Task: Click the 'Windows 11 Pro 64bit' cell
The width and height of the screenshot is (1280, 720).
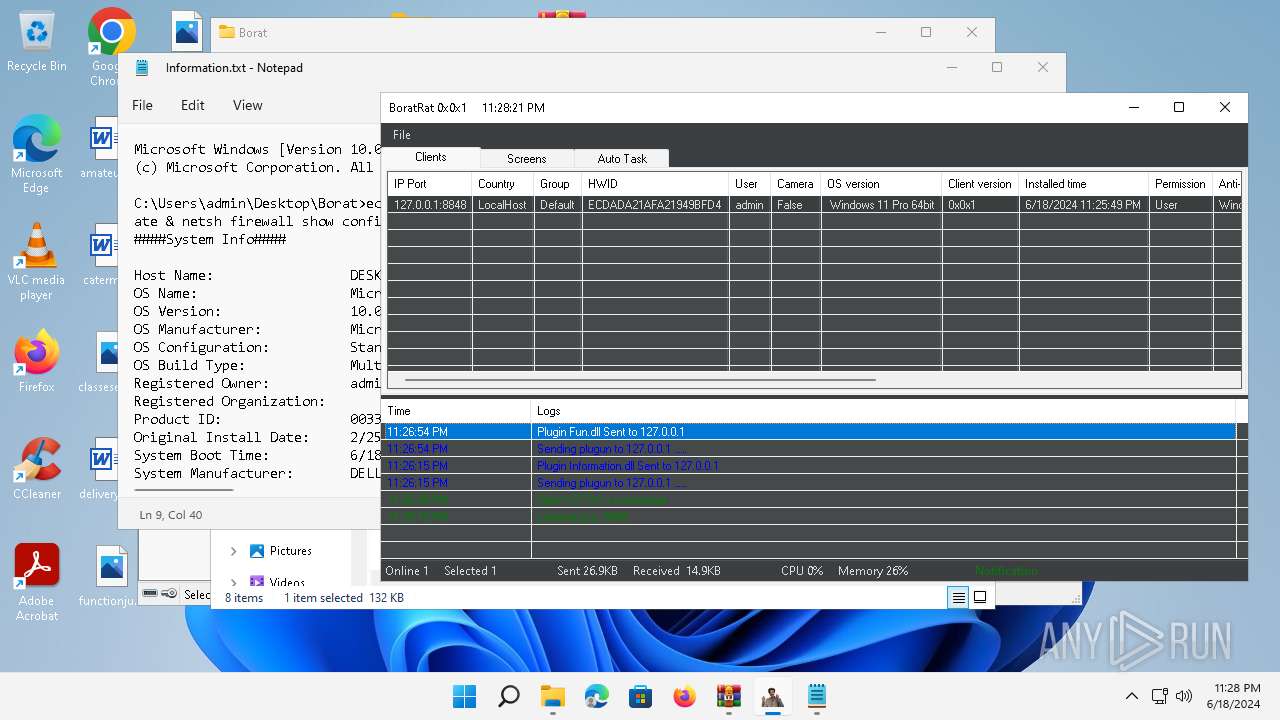Action: pyautogui.click(x=882, y=204)
